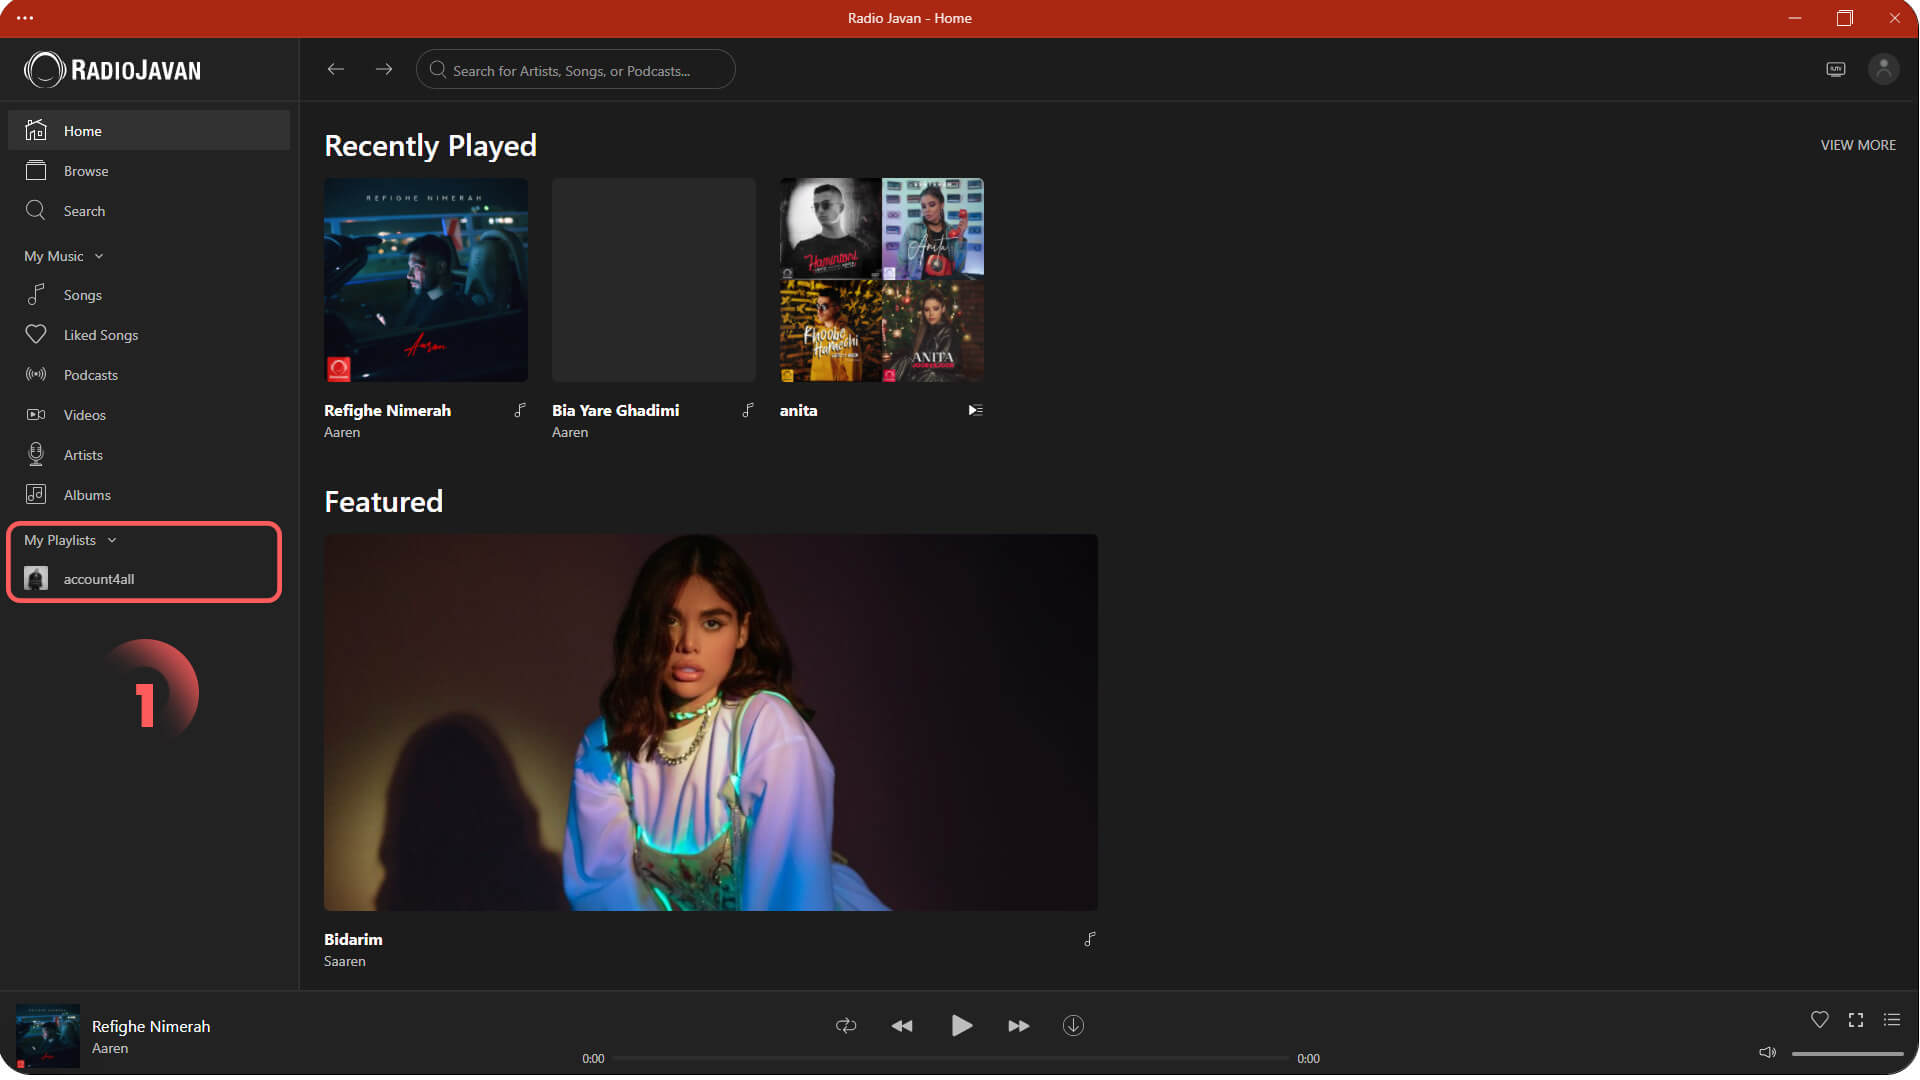Click the forward navigation arrow
The height and width of the screenshot is (1080, 1920).
(384, 70)
